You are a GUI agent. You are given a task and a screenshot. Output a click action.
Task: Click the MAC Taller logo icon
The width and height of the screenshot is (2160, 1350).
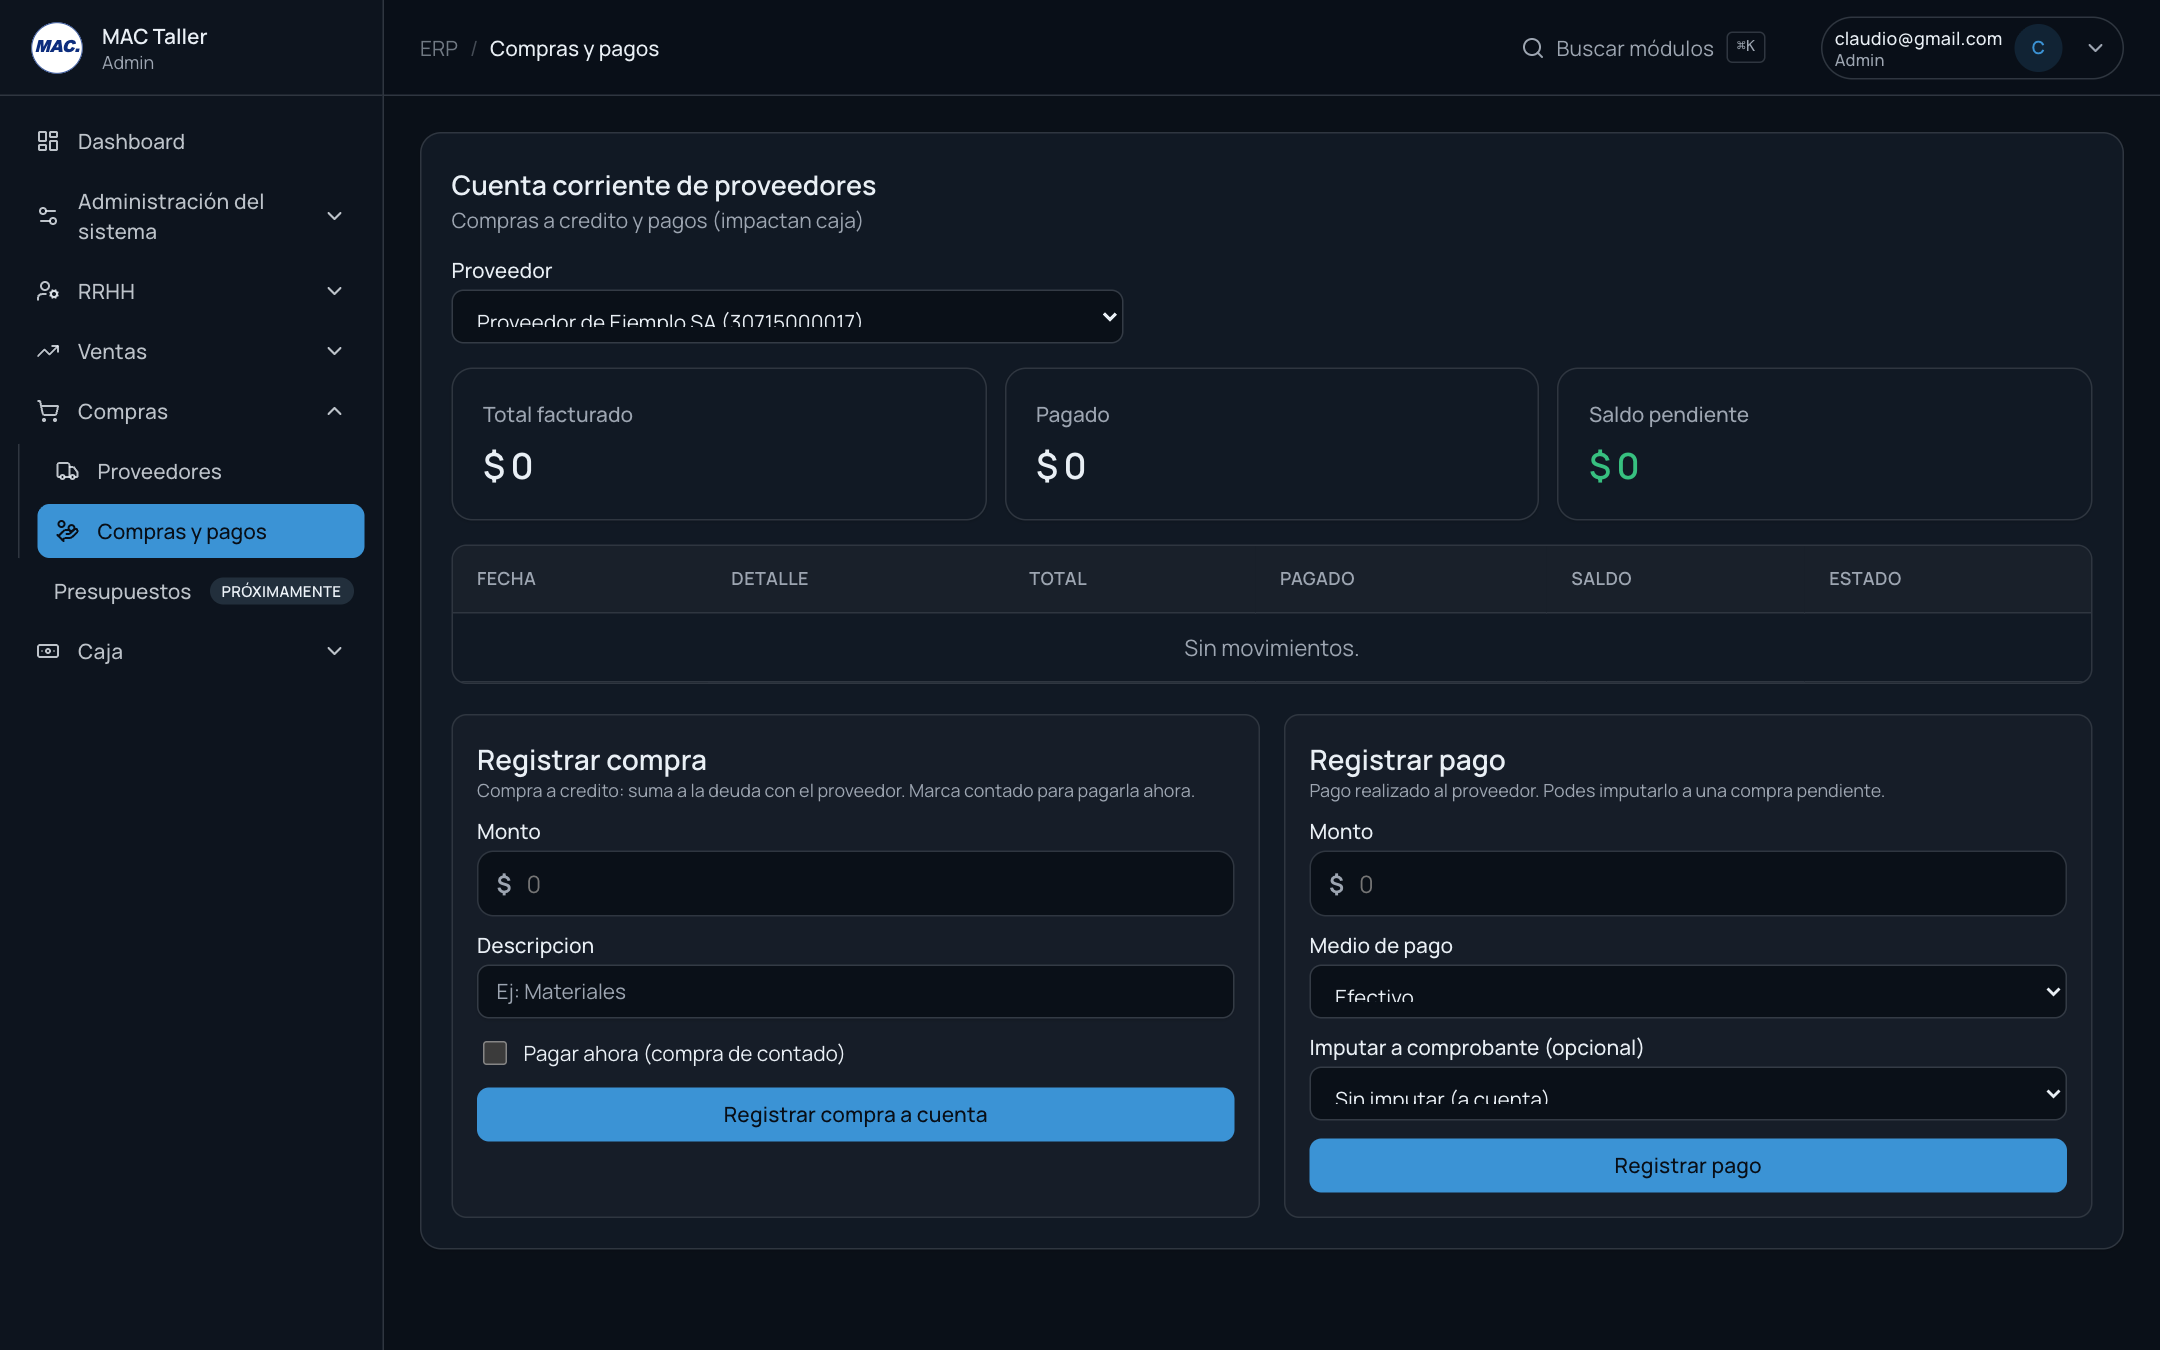pyautogui.click(x=57, y=48)
